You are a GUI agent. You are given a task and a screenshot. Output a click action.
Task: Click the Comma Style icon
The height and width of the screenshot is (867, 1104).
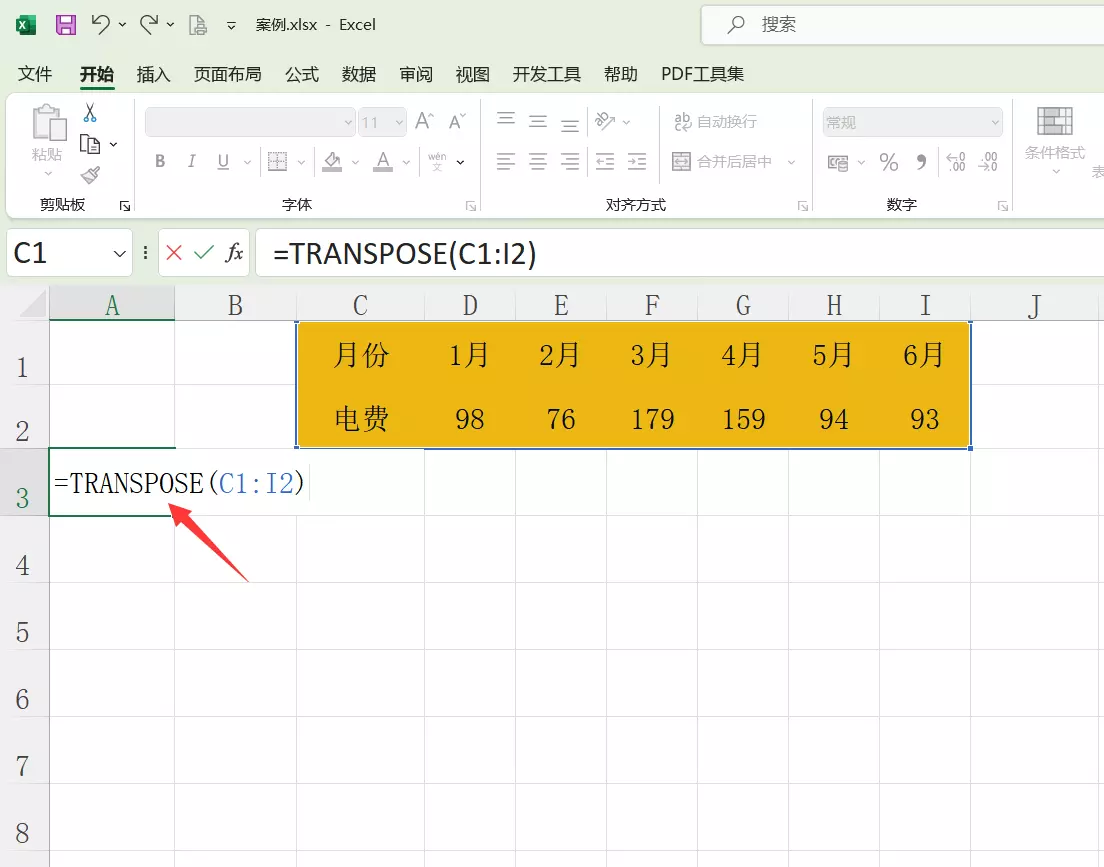coord(921,163)
